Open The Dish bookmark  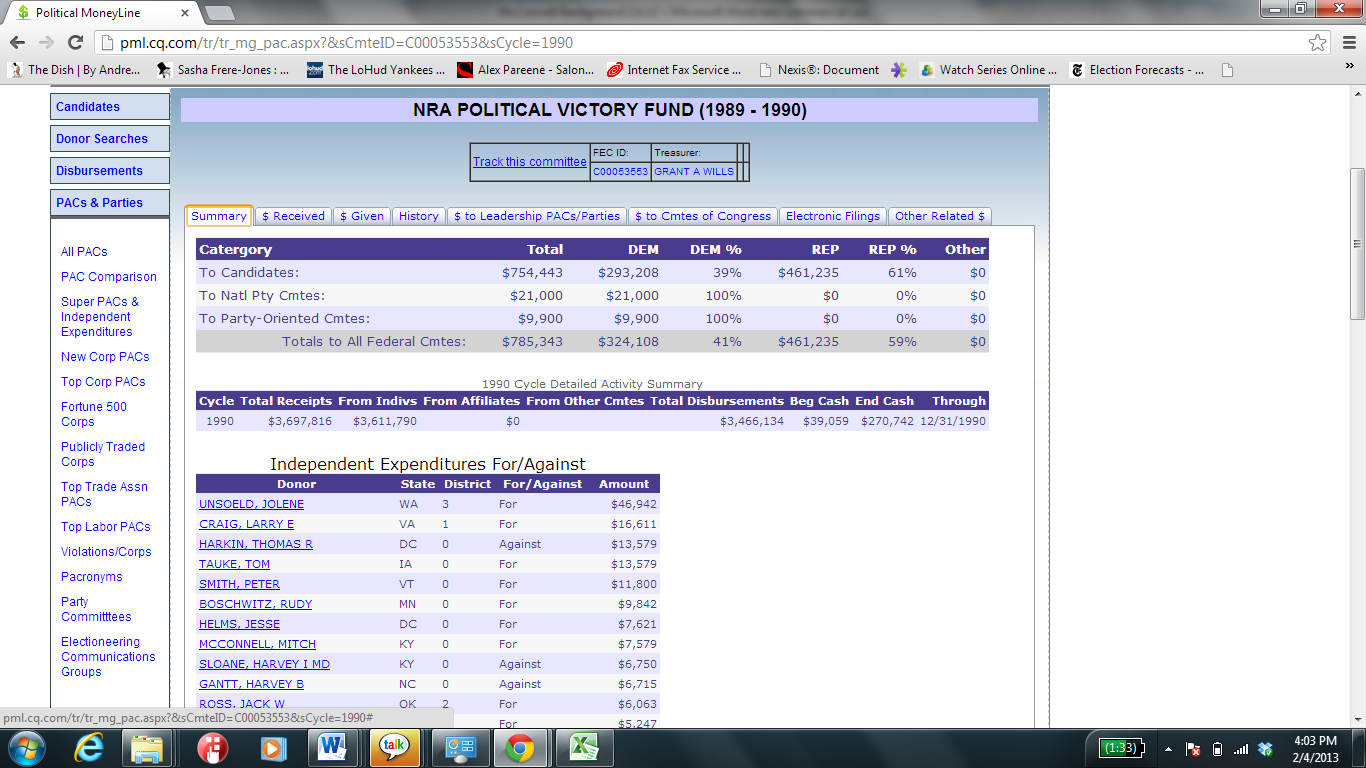point(76,70)
